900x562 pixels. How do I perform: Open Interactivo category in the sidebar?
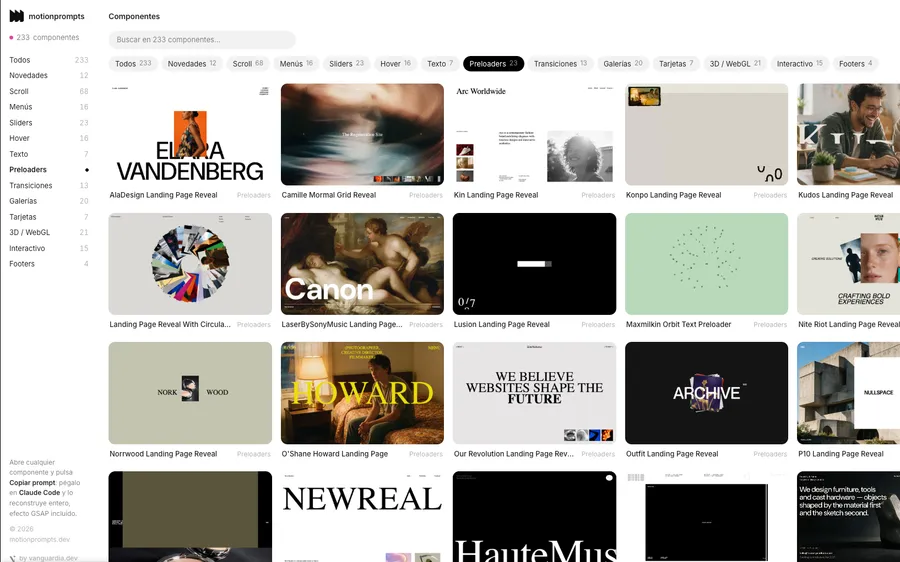[49, 249]
